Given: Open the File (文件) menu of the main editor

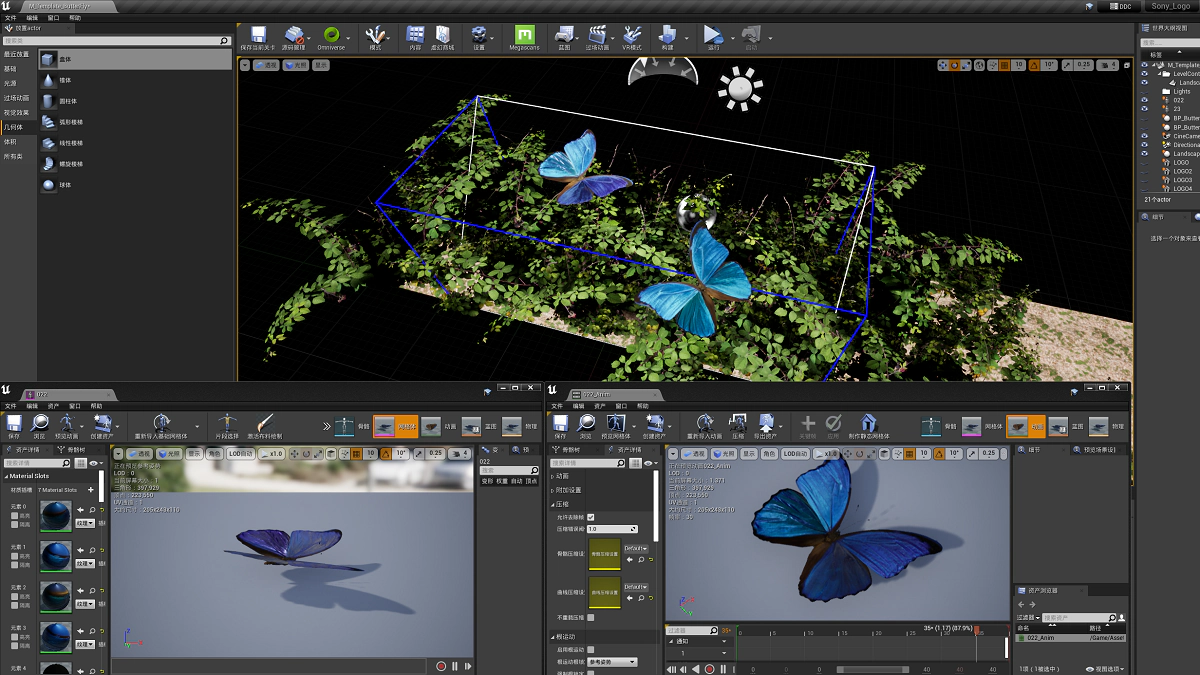Looking at the screenshot, I should [x=11, y=18].
